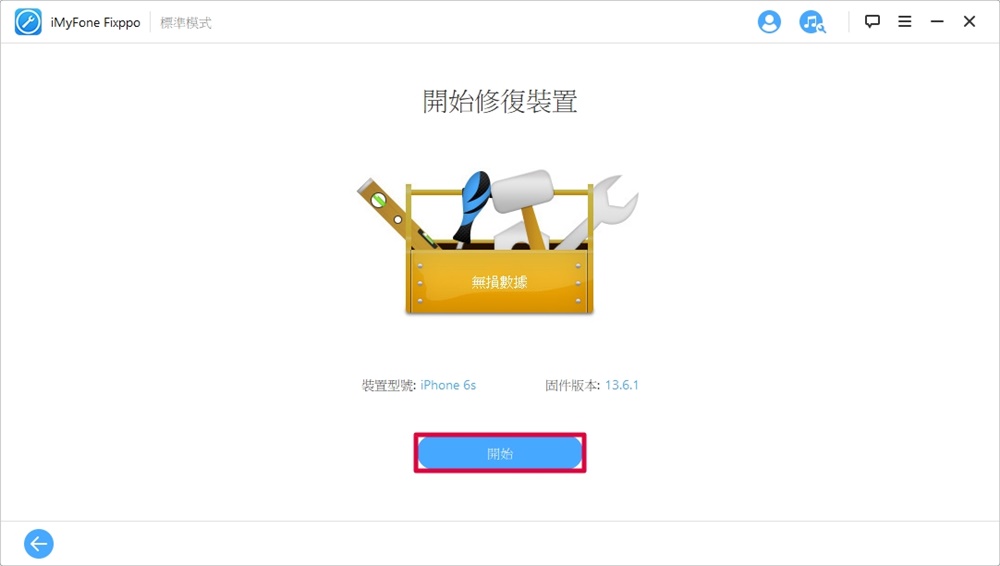Screen dimensions: 1000x566
Task: Click the 標準模式 mode label
Action: click(x=186, y=23)
